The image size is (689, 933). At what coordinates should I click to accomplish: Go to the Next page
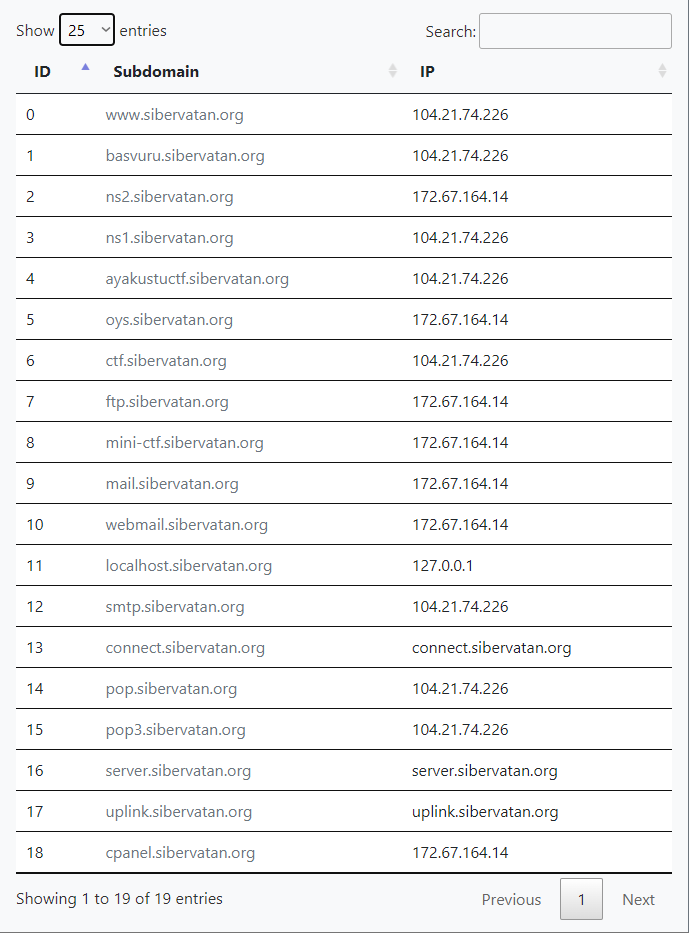(638, 899)
